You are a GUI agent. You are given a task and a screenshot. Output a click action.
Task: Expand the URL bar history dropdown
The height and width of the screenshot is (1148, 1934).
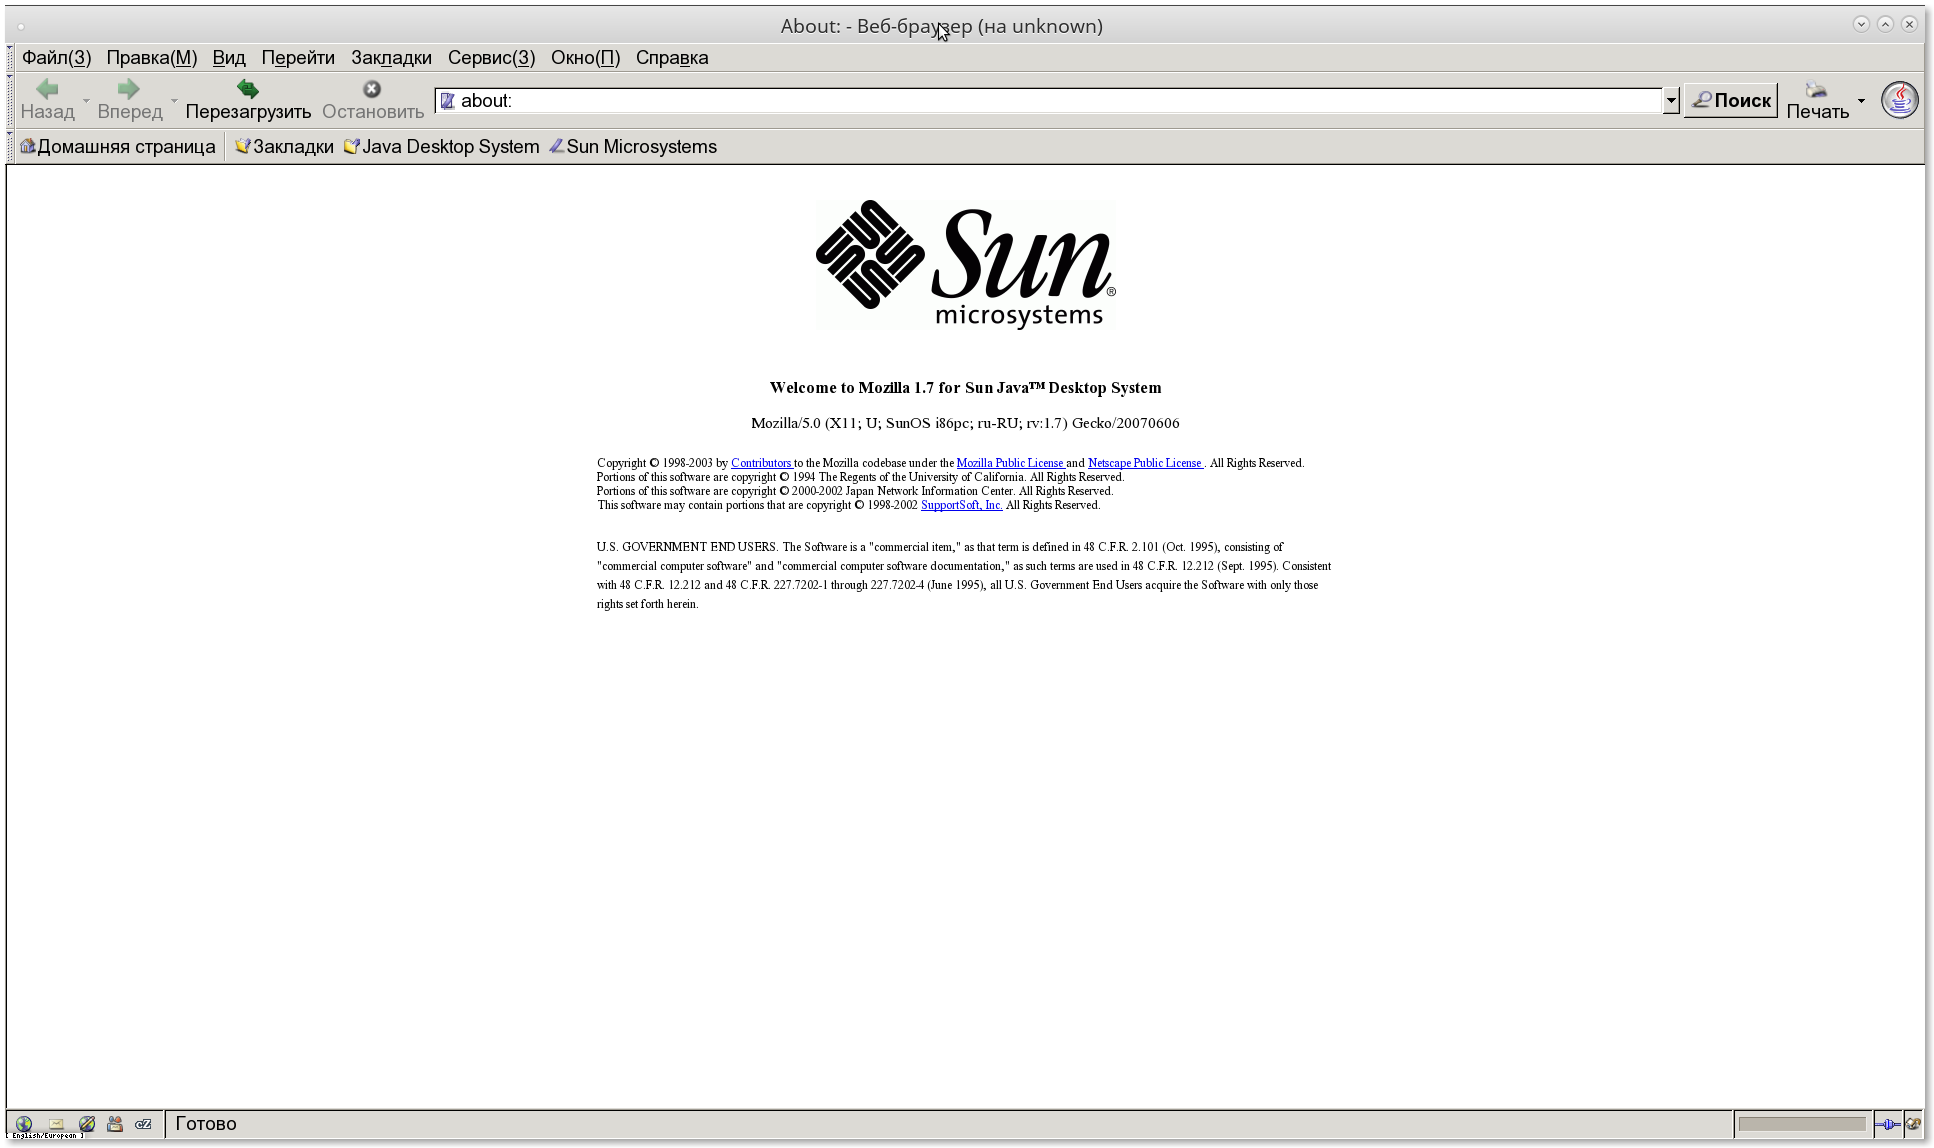pyautogui.click(x=1670, y=100)
